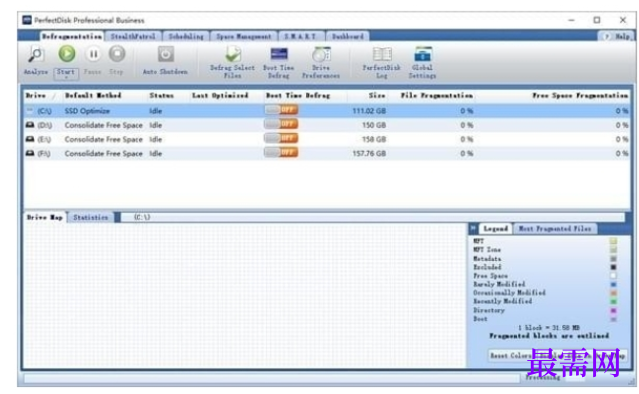Sort by the Size column header
The height and width of the screenshot is (394, 639).
point(377,95)
